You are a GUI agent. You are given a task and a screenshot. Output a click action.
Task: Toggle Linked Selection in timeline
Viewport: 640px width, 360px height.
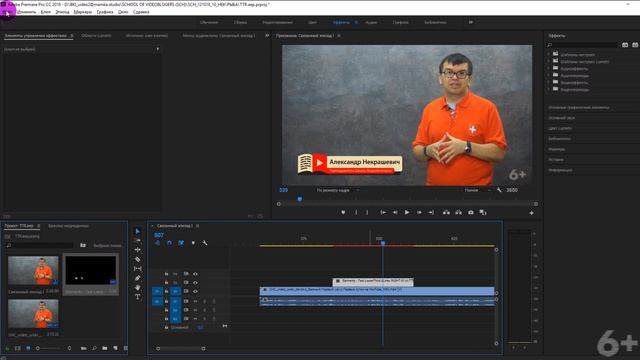pyautogui.click(x=181, y=243)
